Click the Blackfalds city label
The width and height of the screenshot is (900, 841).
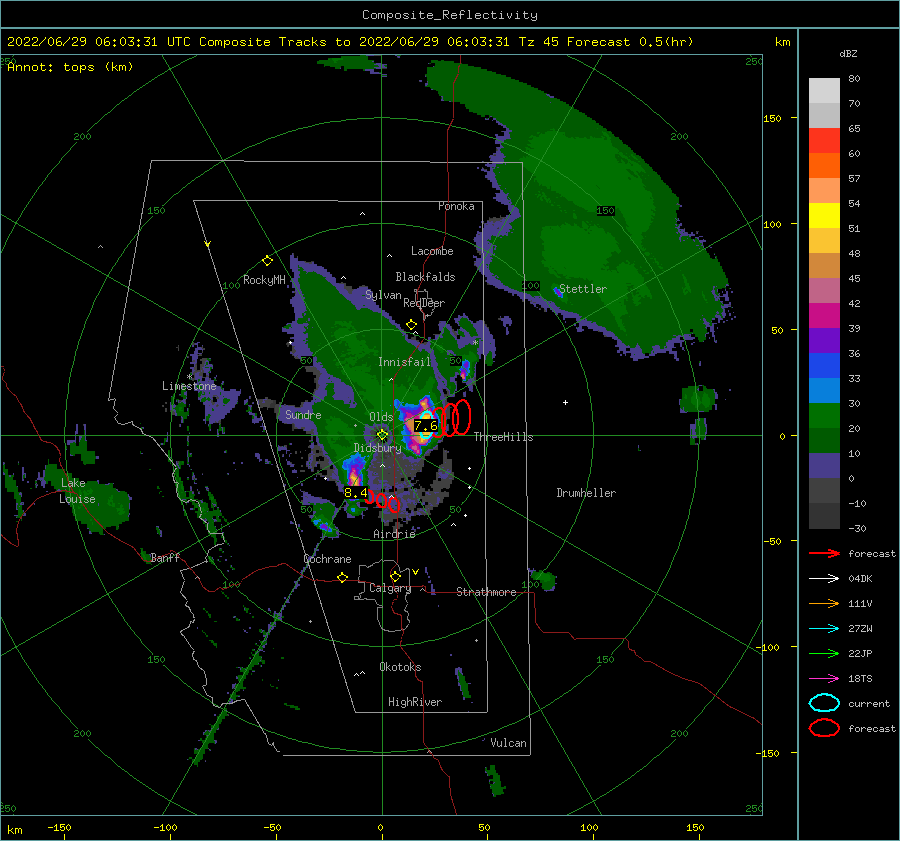(x=425, y=277)
